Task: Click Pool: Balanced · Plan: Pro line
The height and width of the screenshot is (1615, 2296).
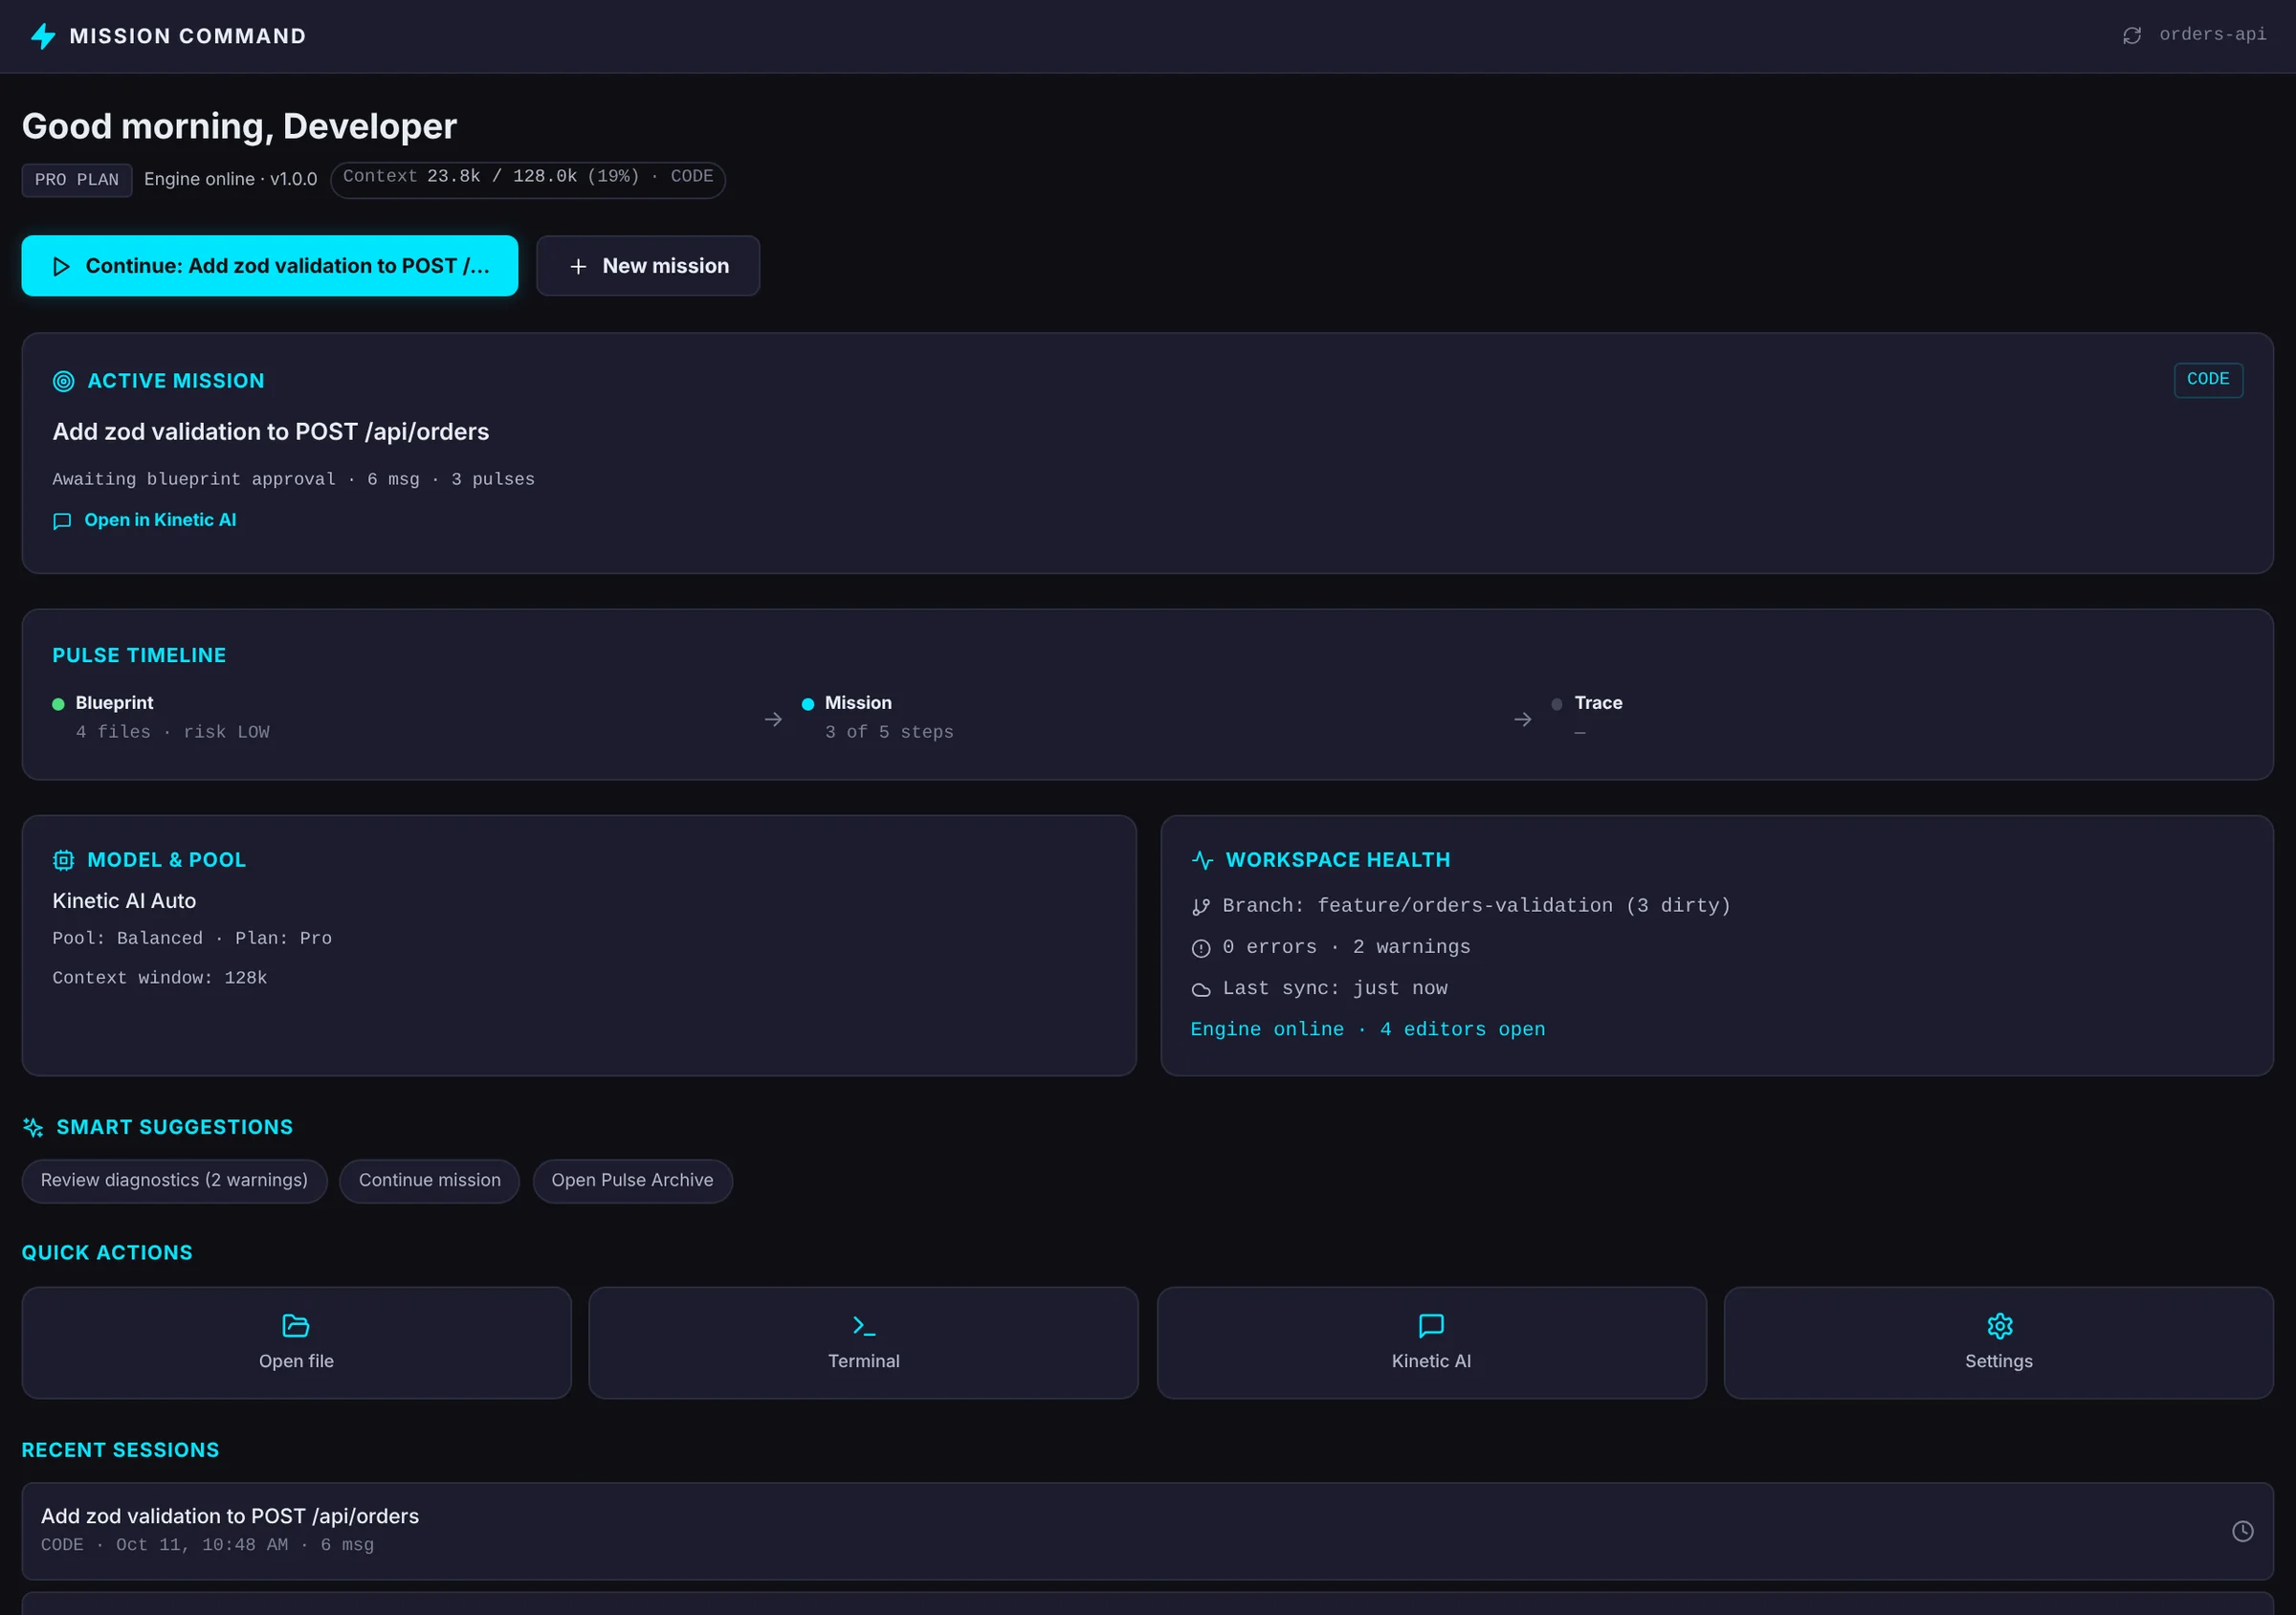Action: pos(192,939)
